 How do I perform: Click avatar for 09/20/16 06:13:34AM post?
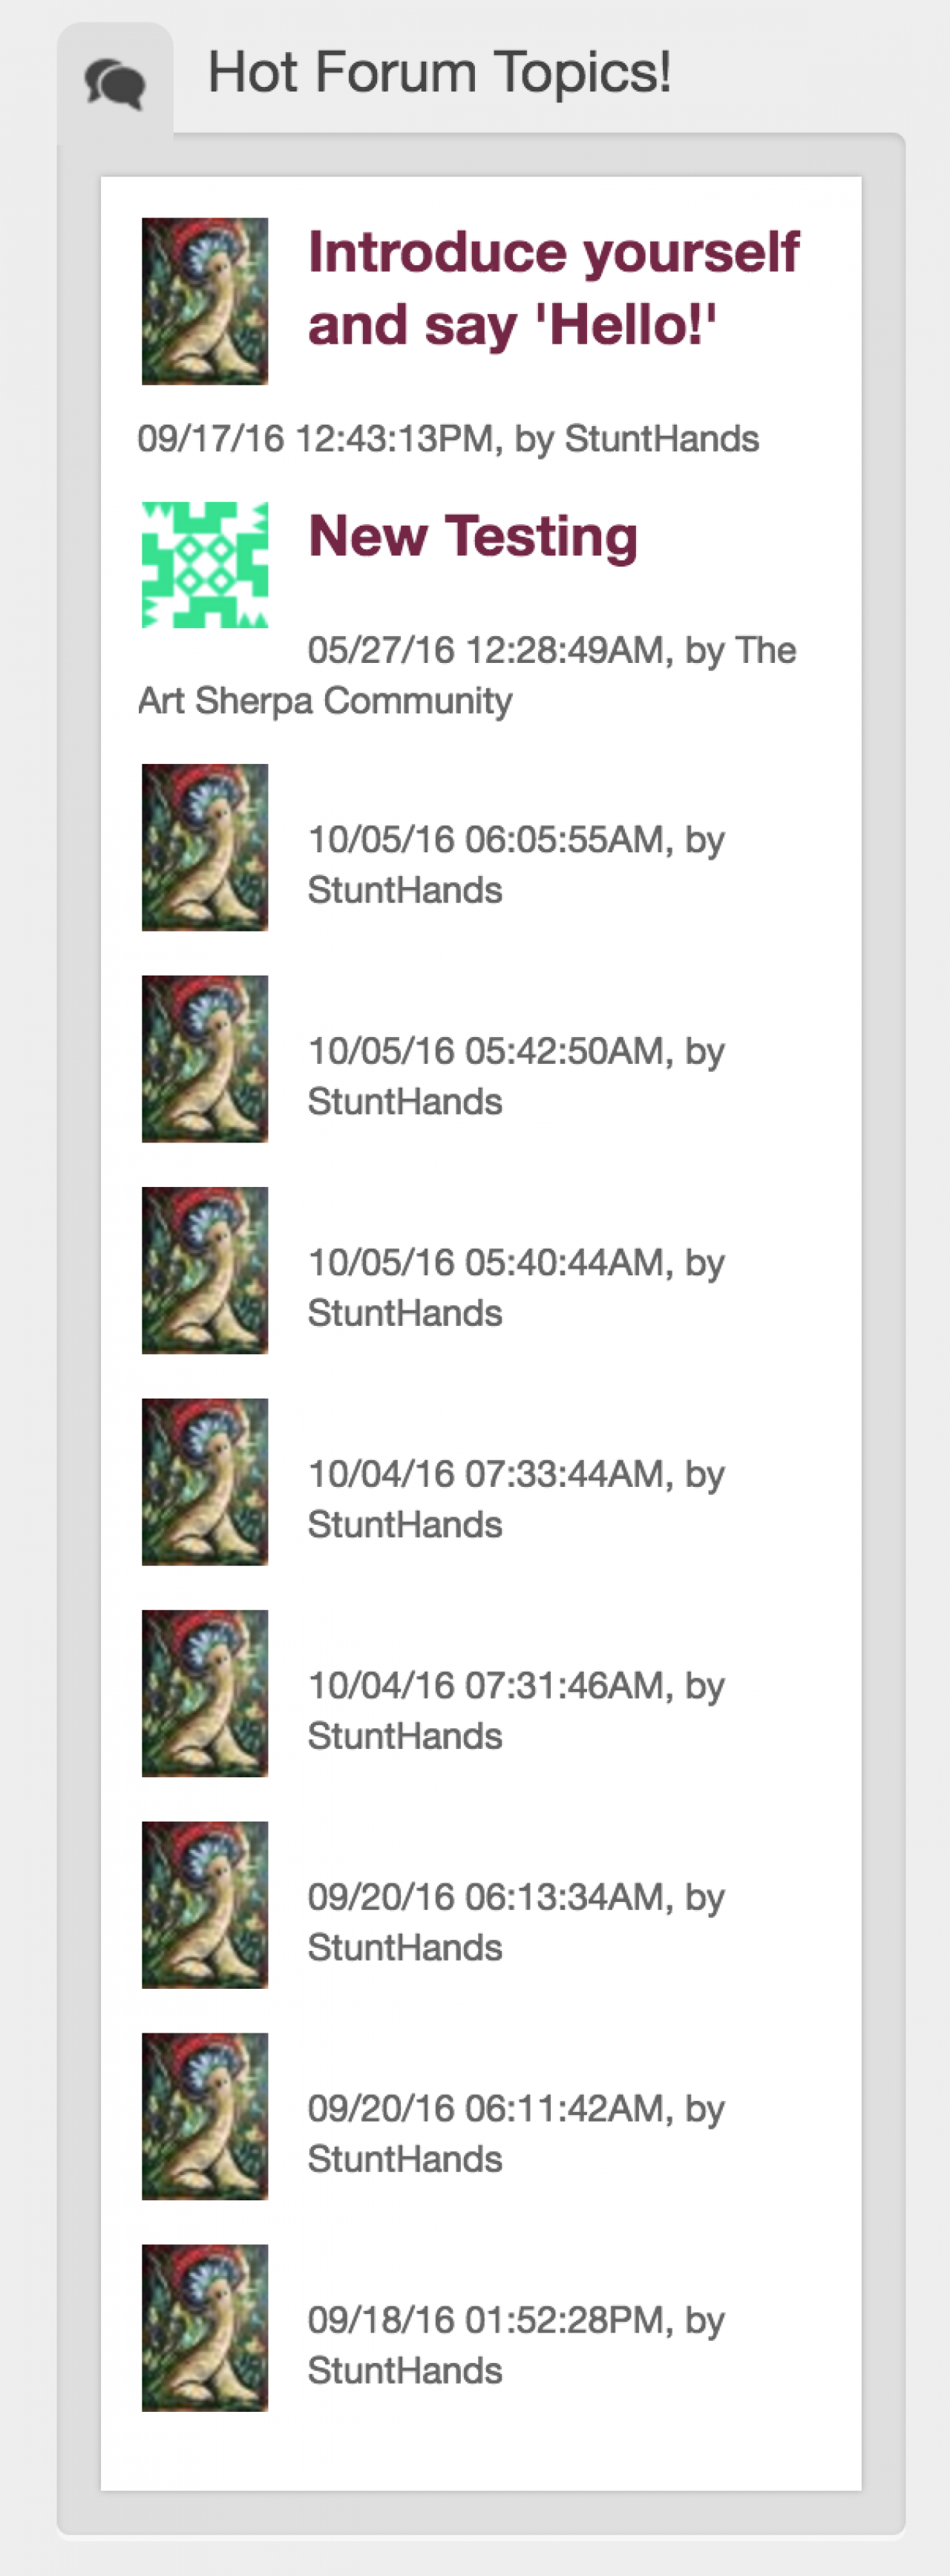point(205,1905)
